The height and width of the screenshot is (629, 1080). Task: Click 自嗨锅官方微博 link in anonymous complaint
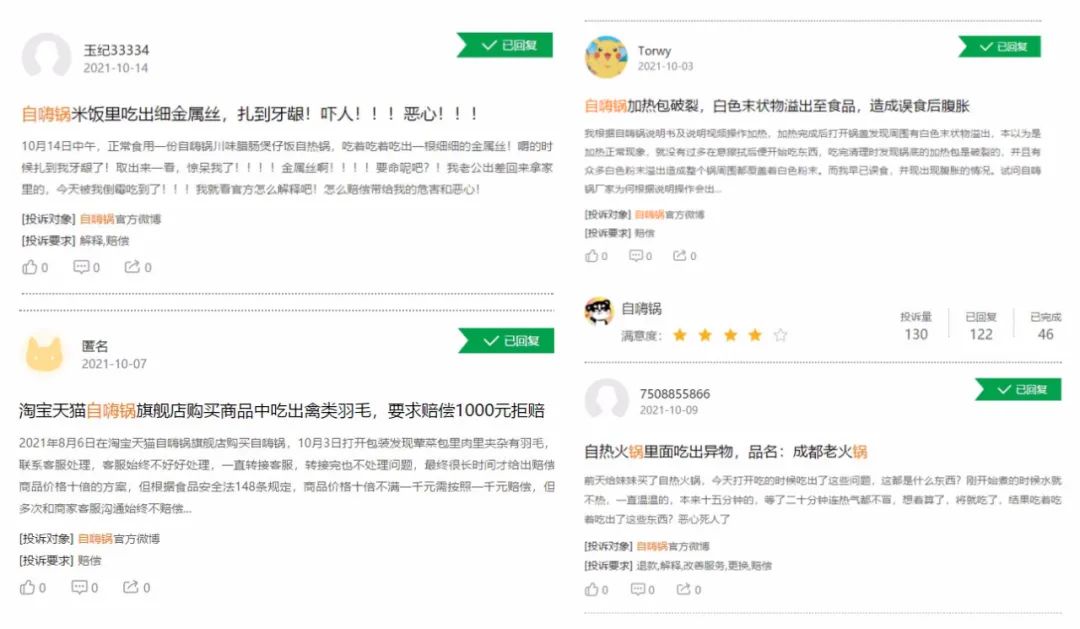coord(118,539)
